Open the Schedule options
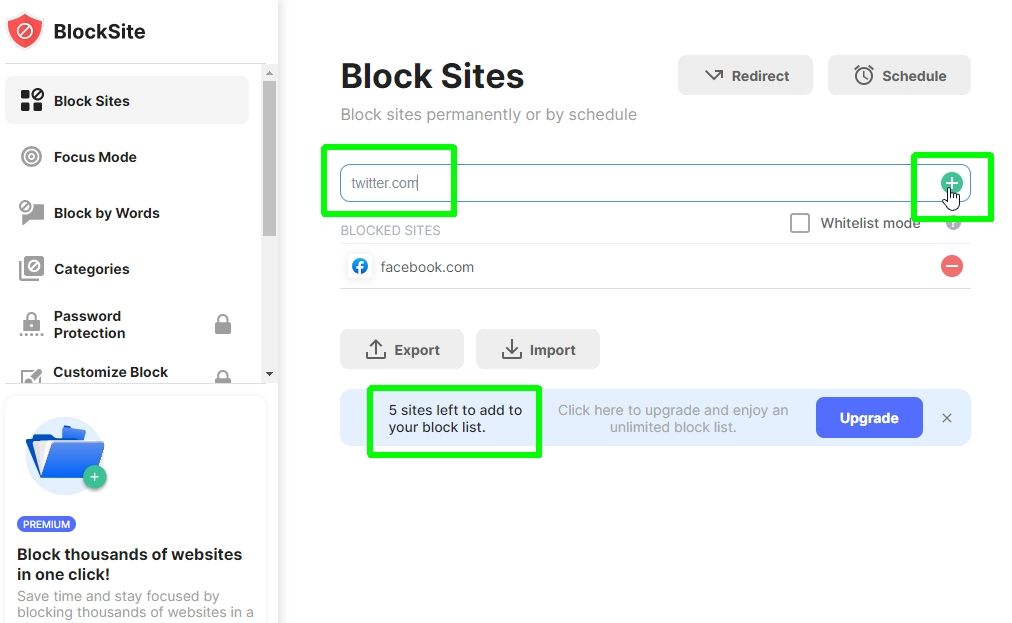Image resolution: width=1012 pixels, height=623 pixels. (898, 75)
